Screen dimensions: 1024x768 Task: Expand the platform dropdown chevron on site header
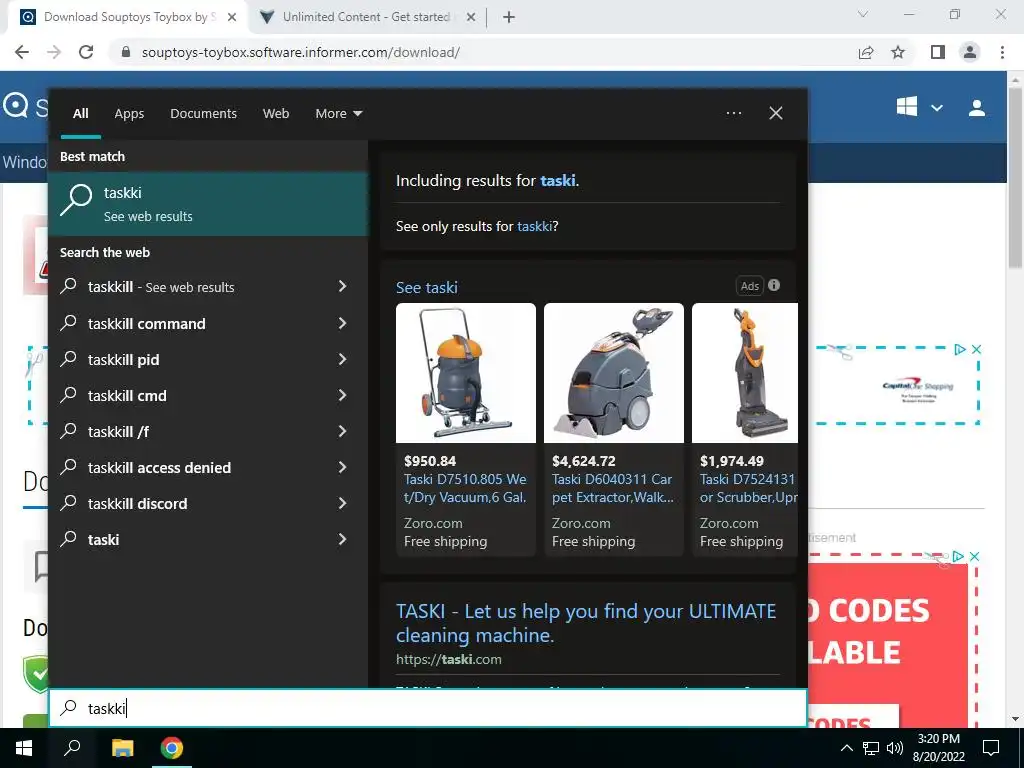(936, 108)
